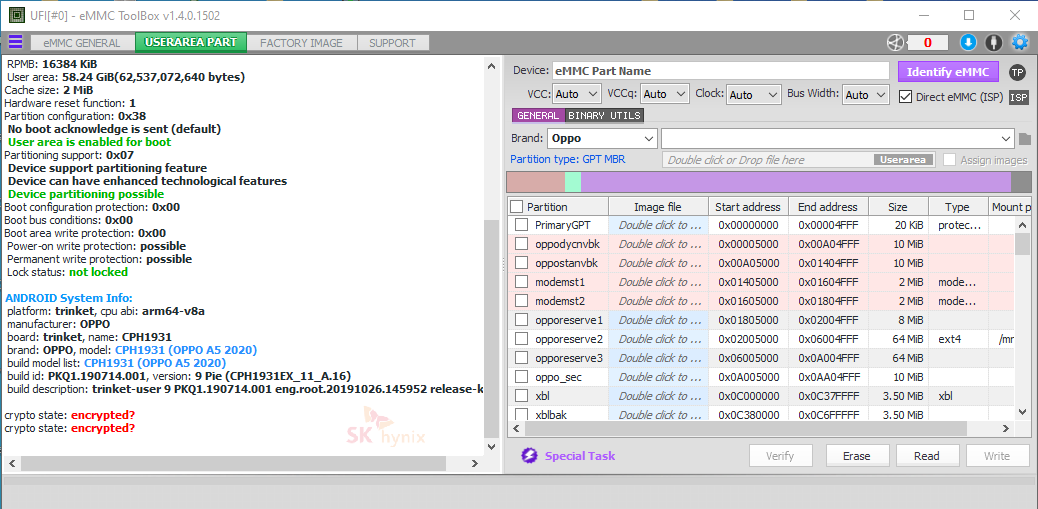Click the mint green segment of partition bar
This screenshot has width=1038, height=509.
click(x=573, y=182)
